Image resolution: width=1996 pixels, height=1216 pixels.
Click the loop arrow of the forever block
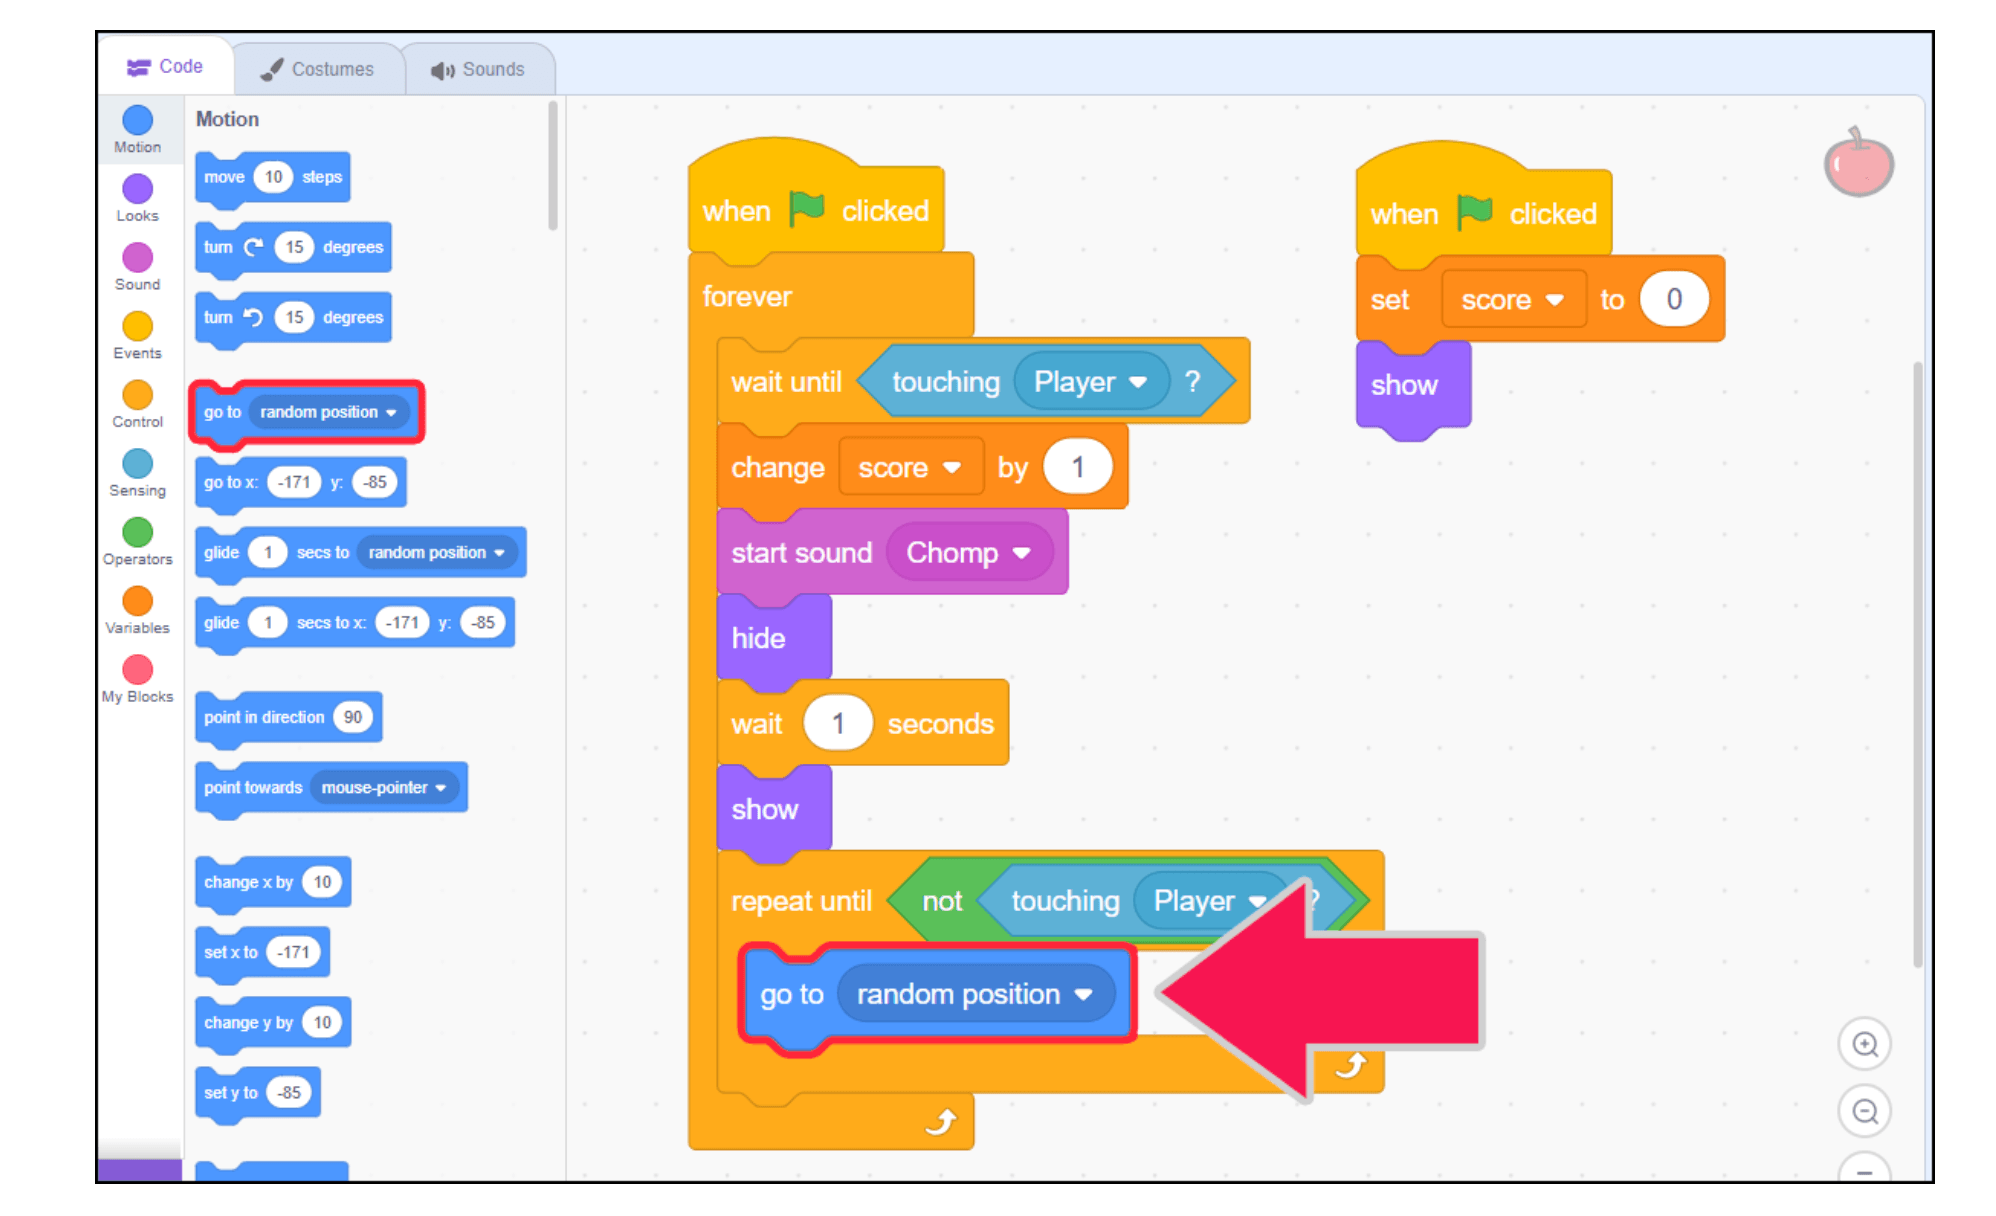tap(941, 1122)
